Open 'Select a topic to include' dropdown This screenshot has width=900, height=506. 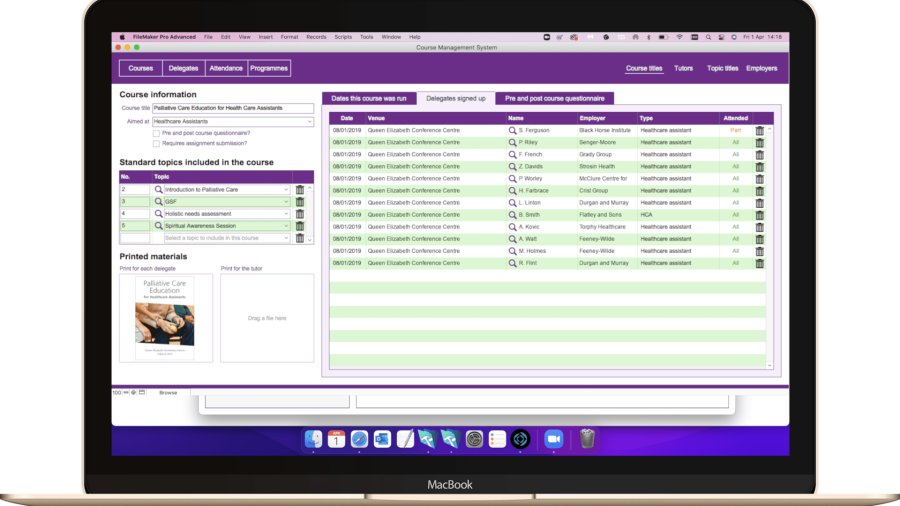tap(285, 238)
